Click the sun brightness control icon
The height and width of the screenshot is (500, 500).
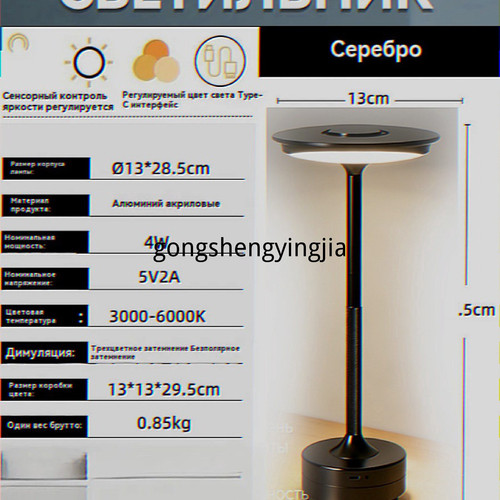click(89, 62)
